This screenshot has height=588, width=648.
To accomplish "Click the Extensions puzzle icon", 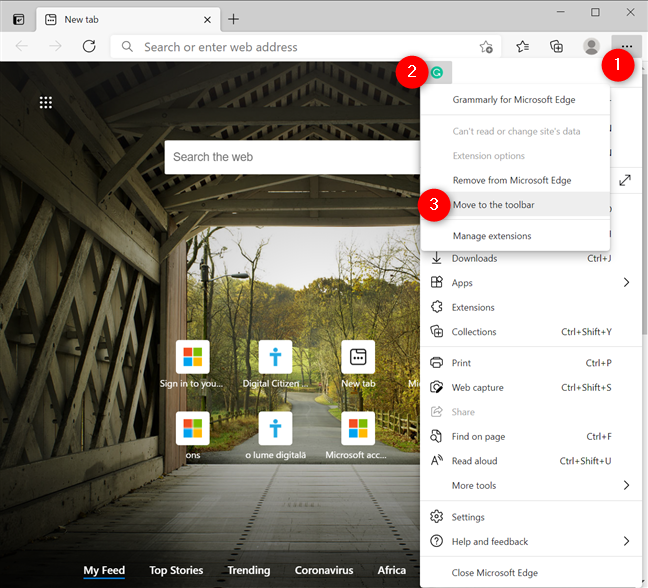I will [436, 307].
